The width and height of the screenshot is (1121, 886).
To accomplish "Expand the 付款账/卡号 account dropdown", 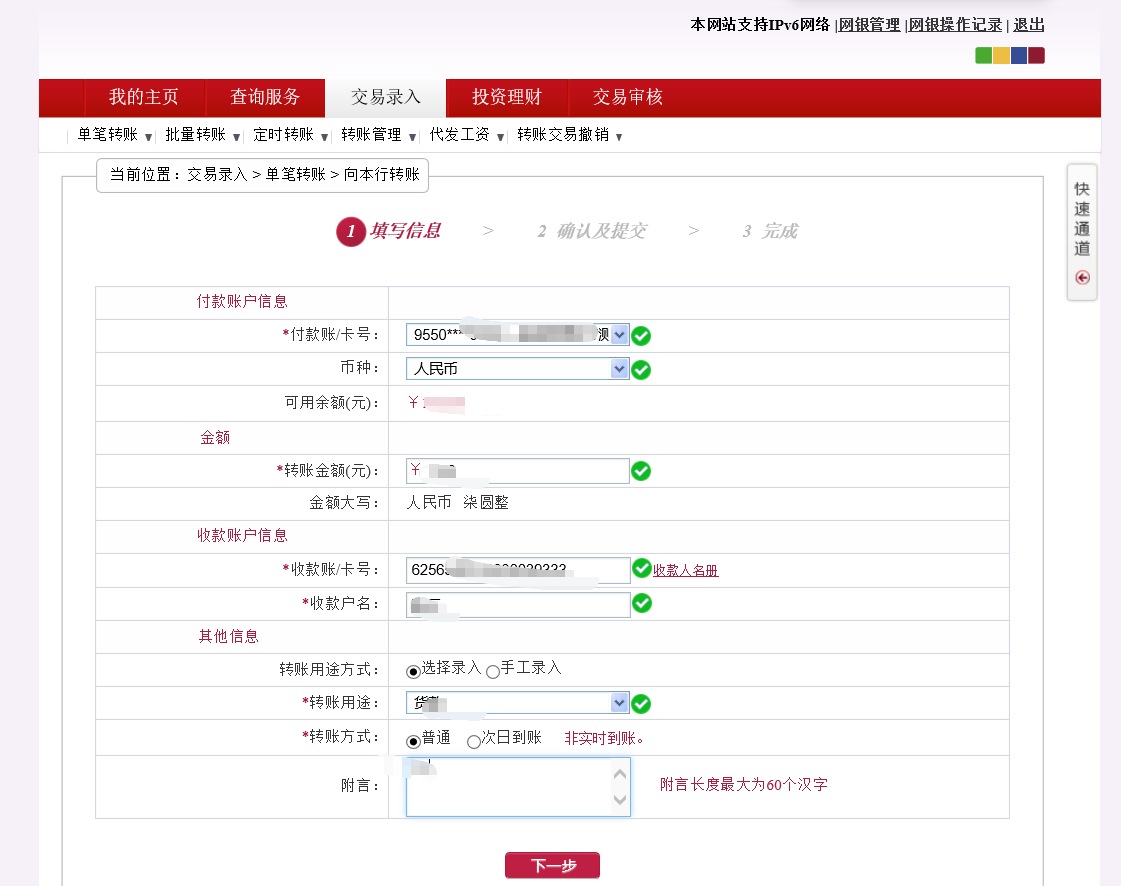I will pos(619,335).
